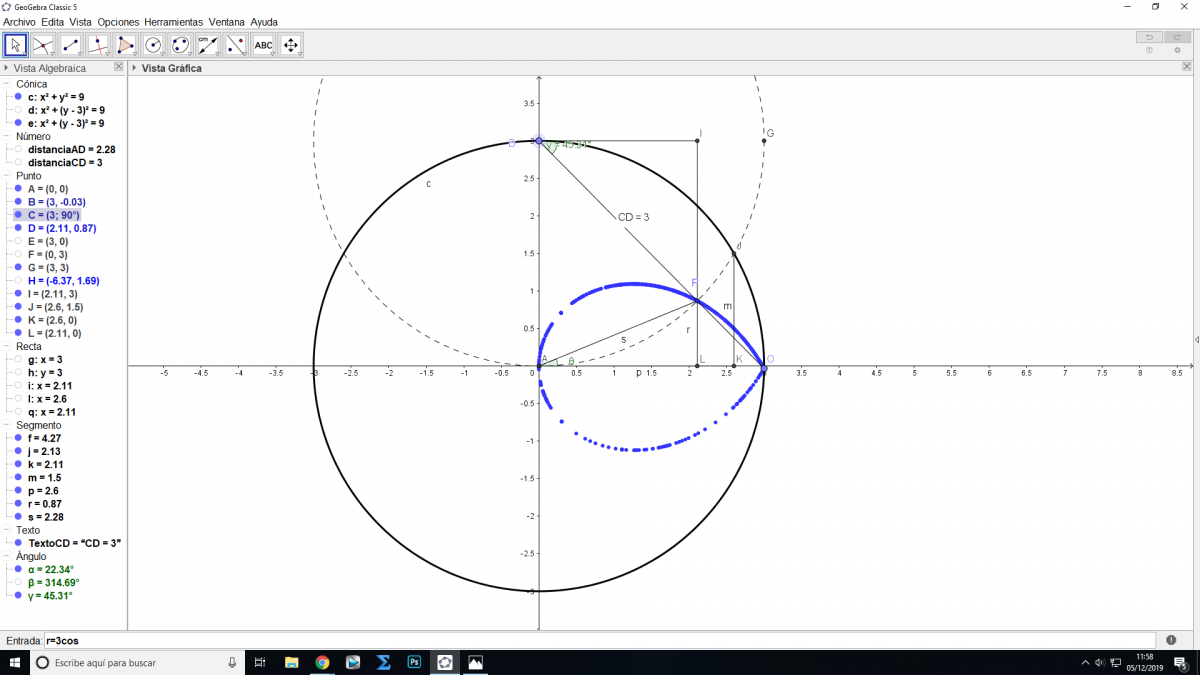Click the Entrada input field
1200x675 pixels.
(x=600, y=640)
